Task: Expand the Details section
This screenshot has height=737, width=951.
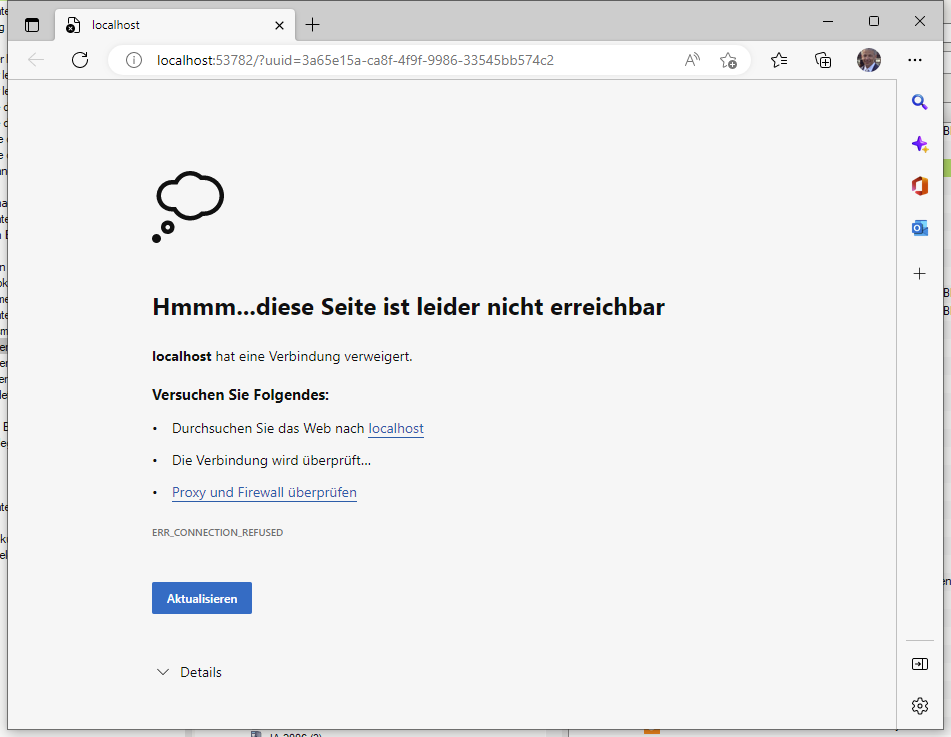Action: tap(189, 672)
